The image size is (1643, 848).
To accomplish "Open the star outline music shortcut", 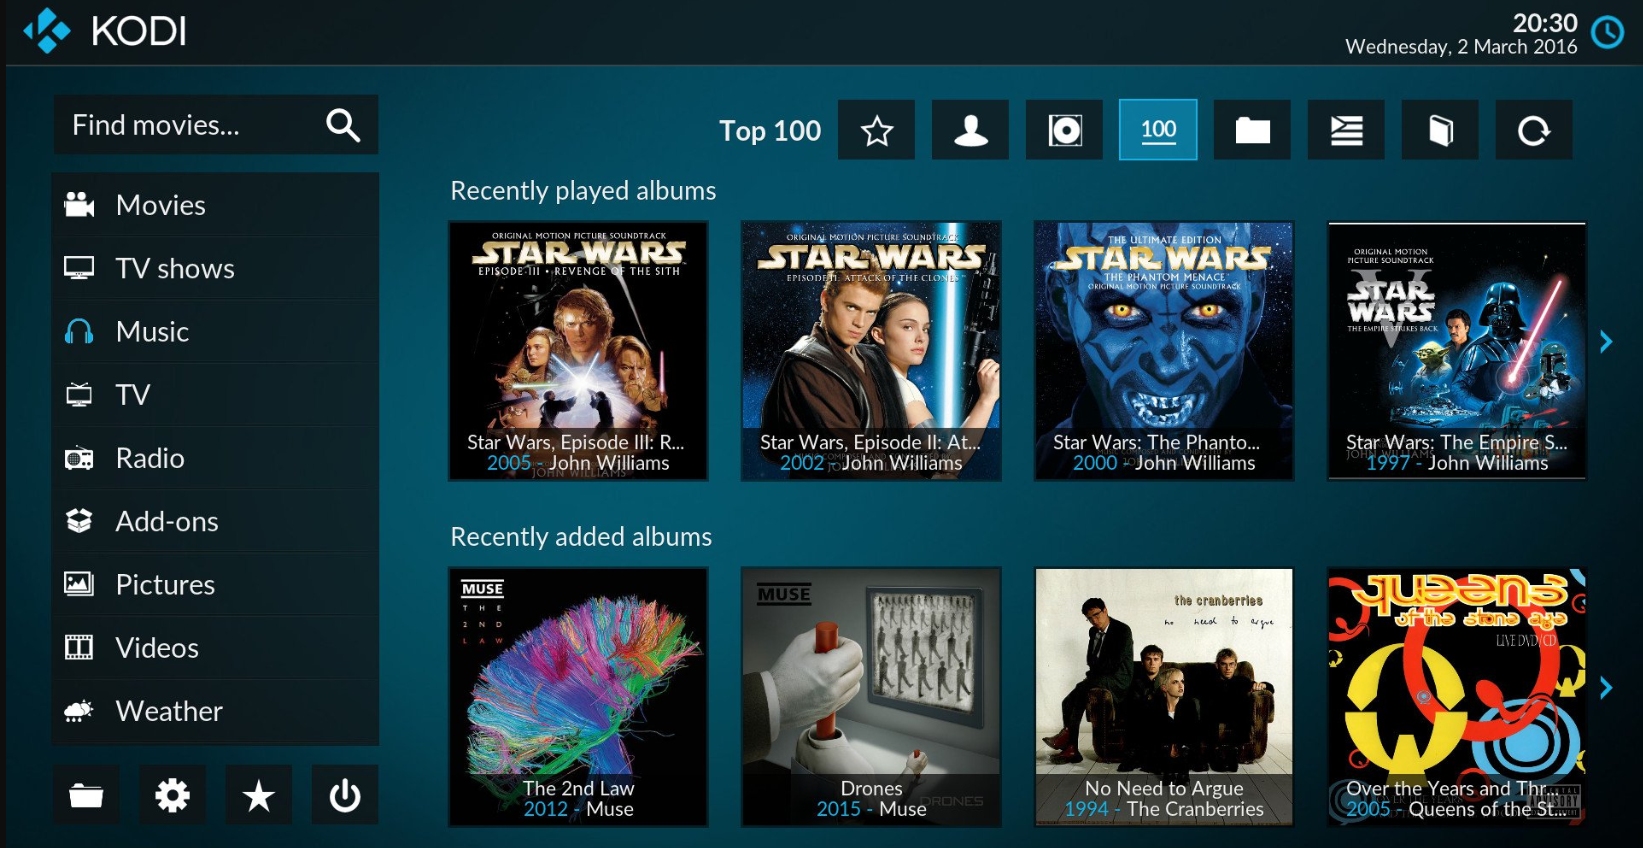I will click(876, 130).
